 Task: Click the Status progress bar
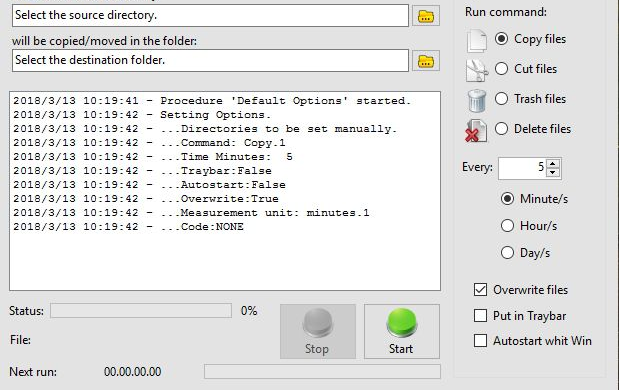[x=141, y=311]
